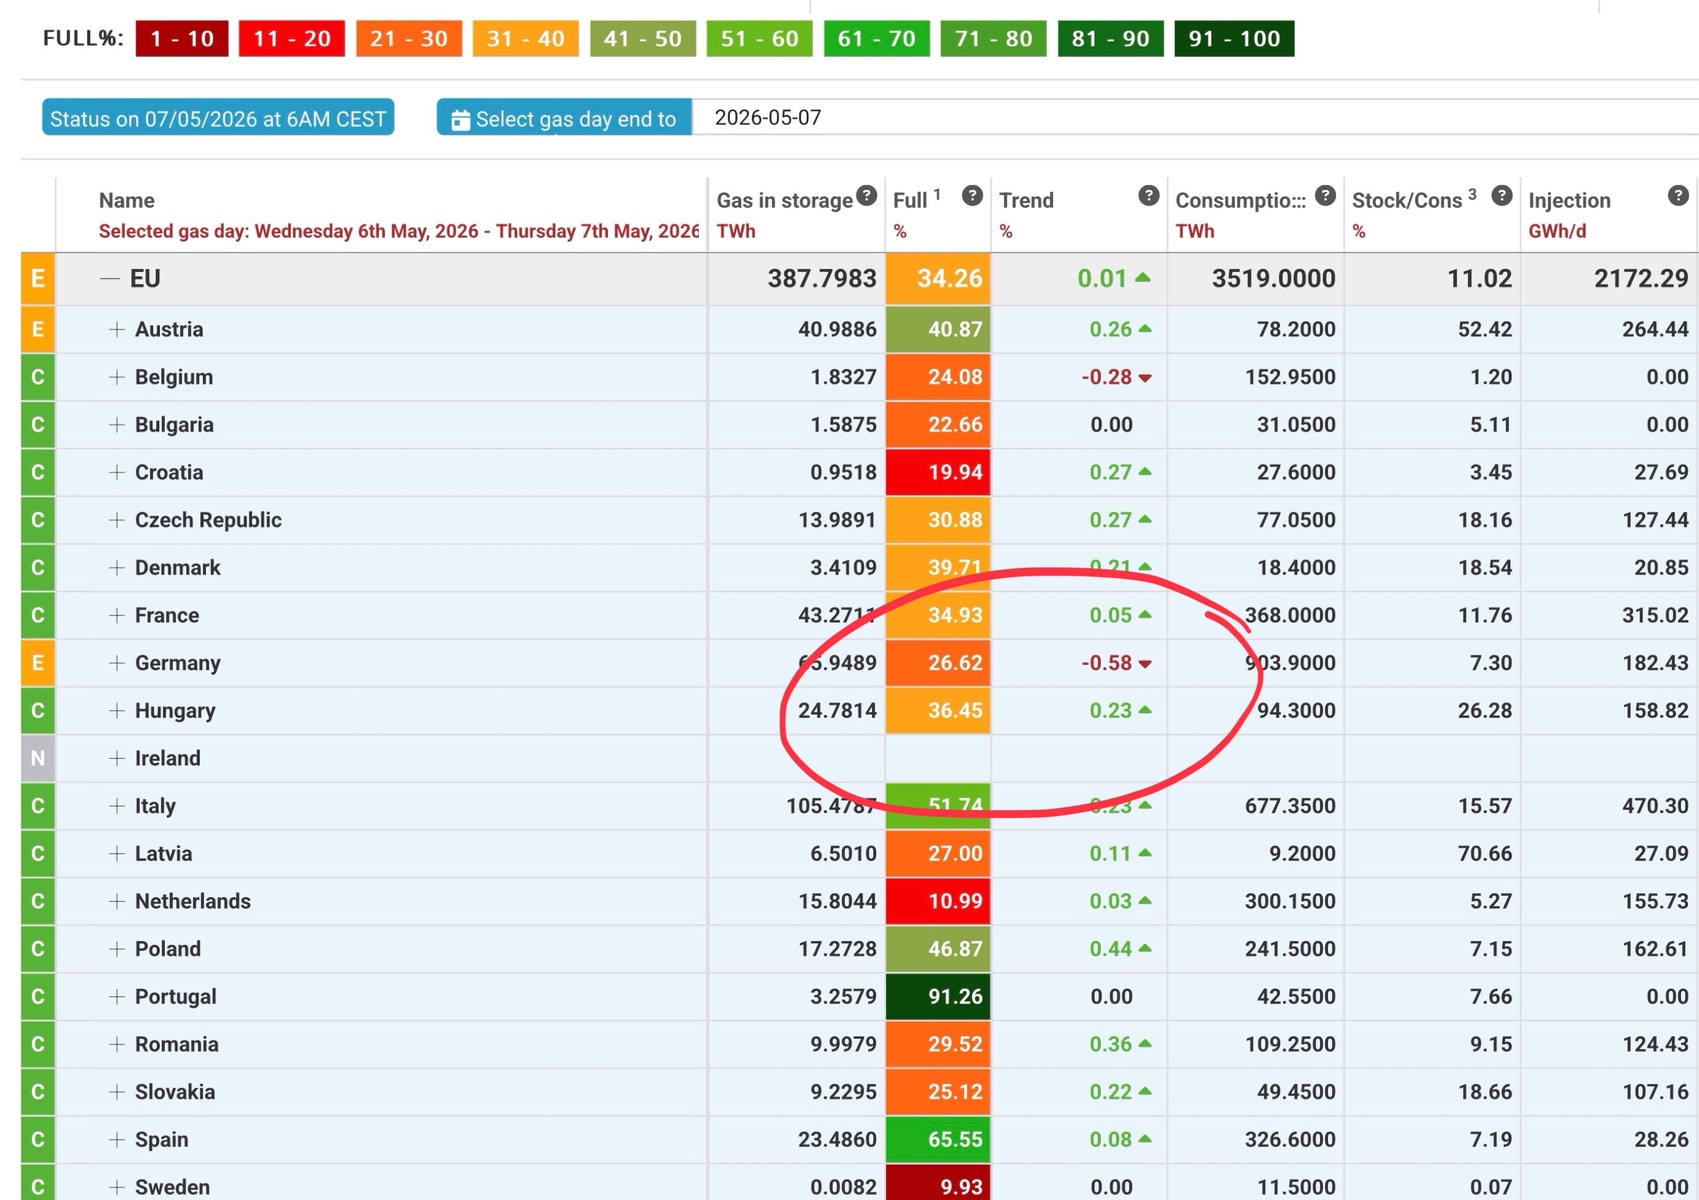Image resolution: width=1699 pixels, height=1200 pixels.
Task: Click the grey N badge beside Ireland
Action: click(x=38, y=758)
